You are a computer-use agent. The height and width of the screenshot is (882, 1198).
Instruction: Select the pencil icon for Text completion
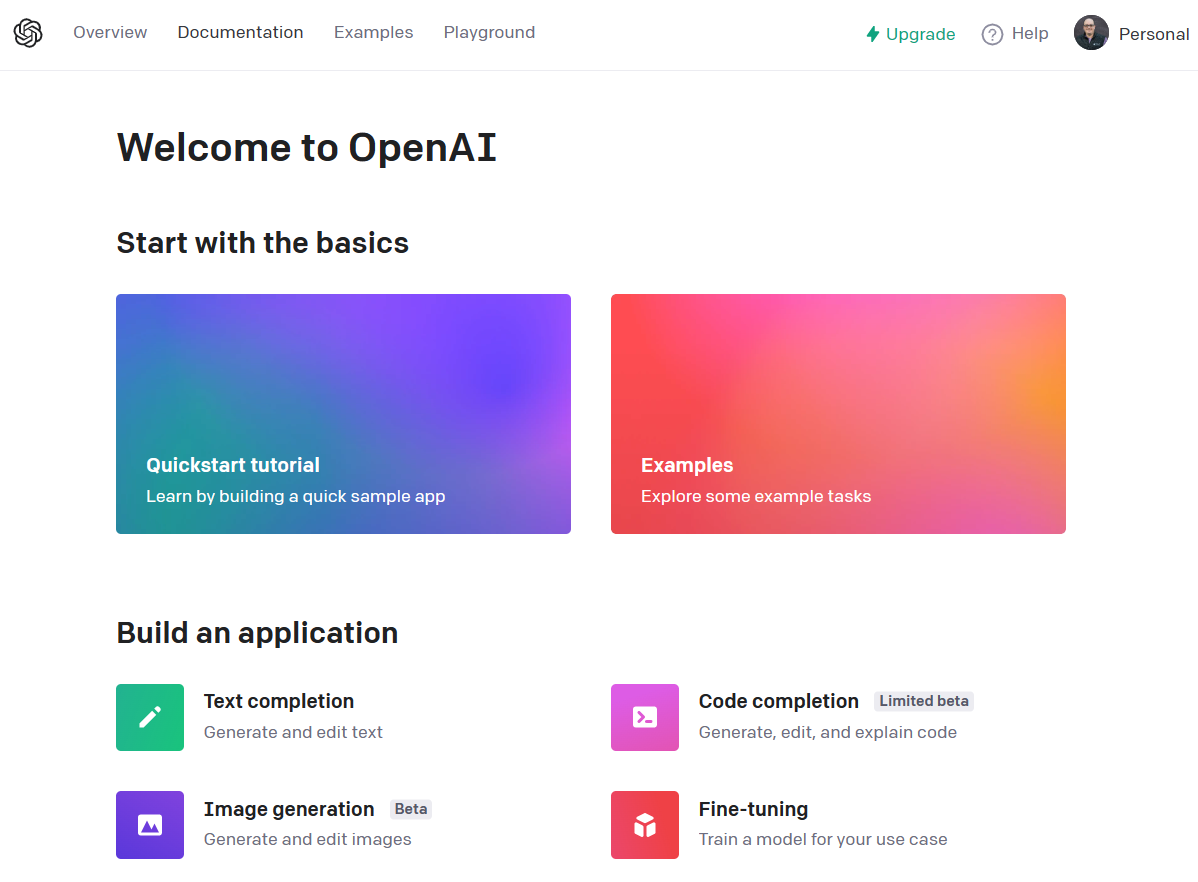click(x=150, y=717)
